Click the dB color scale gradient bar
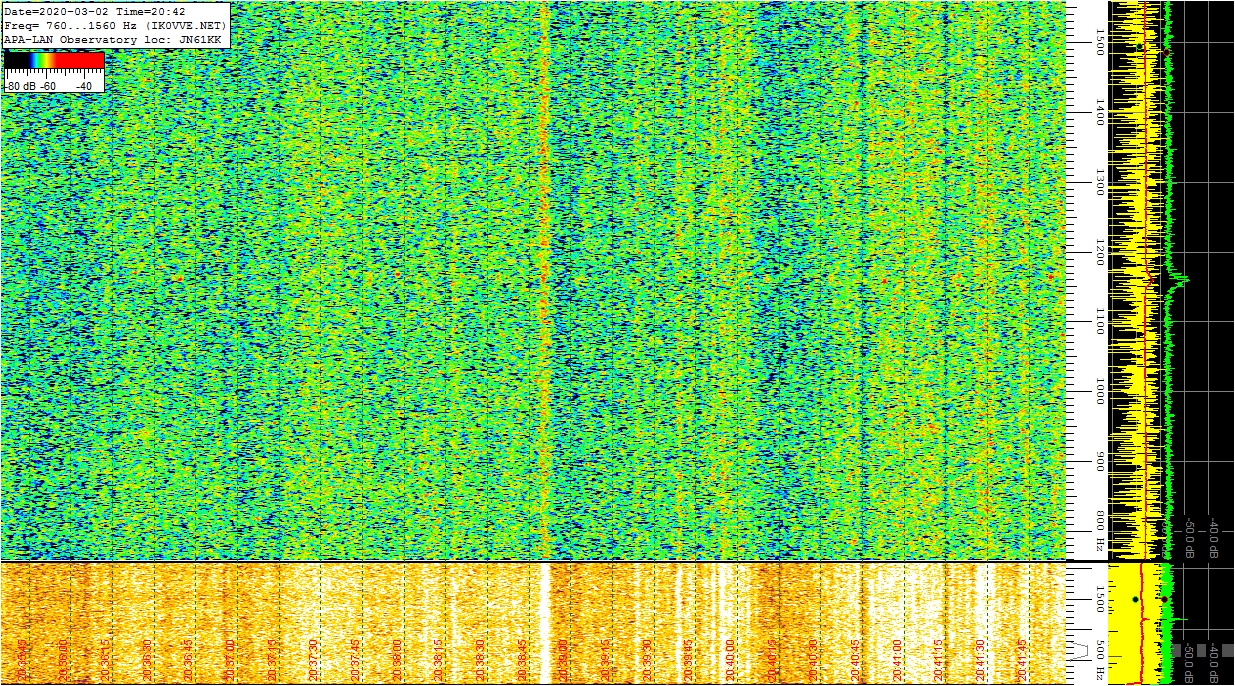 54,60
